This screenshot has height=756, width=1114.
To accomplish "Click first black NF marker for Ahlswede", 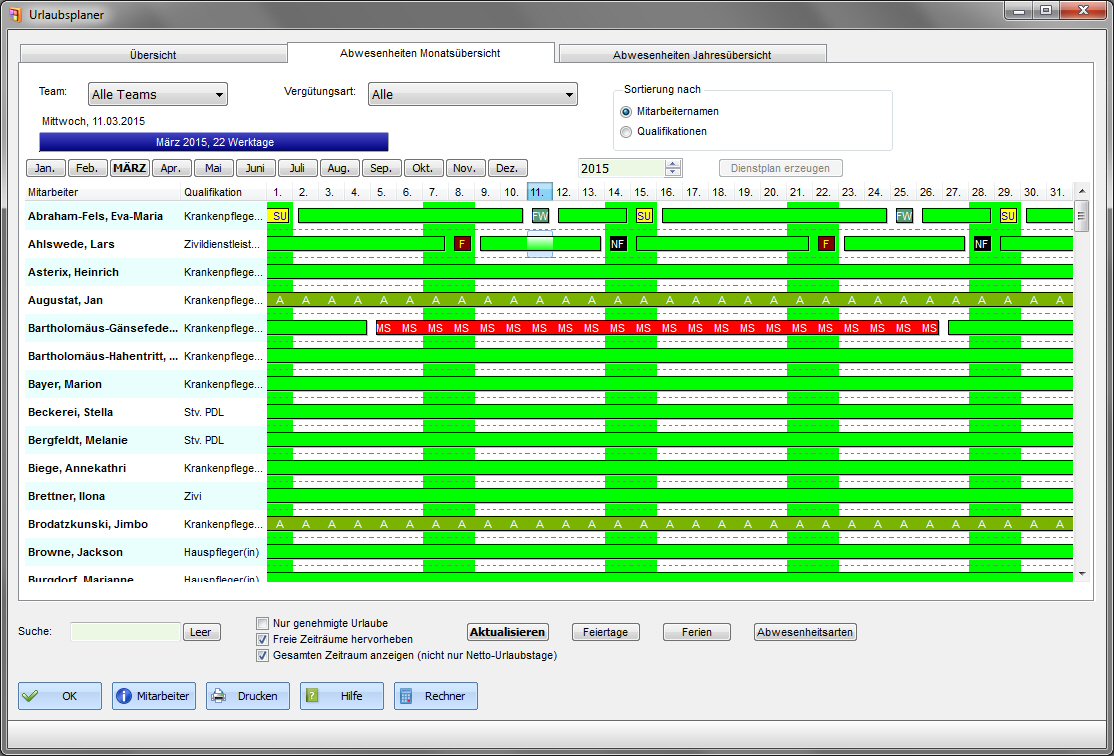I will tap(617, 244).
